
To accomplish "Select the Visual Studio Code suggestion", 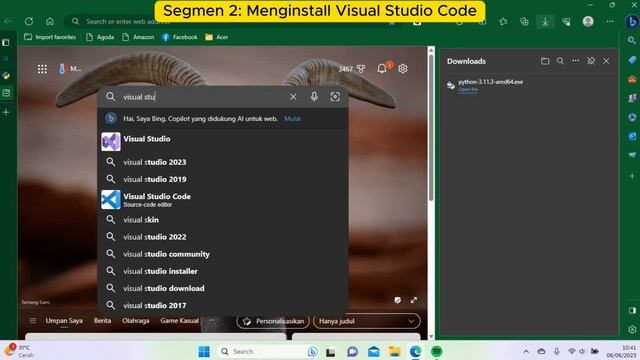I will [223, 200].
